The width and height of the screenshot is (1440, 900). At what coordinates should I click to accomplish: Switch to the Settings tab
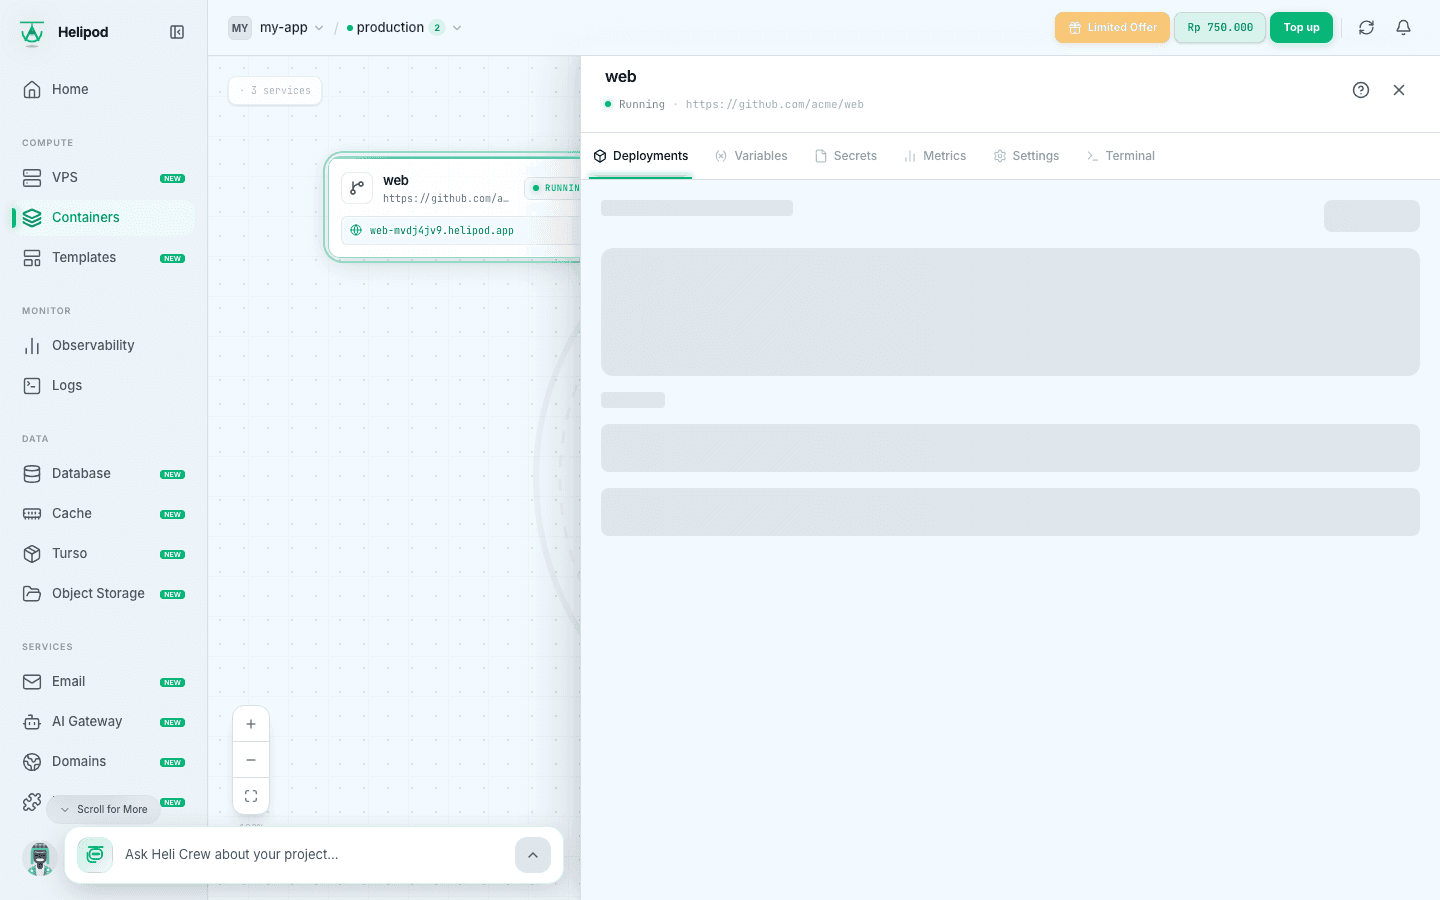pos(1026,156)
